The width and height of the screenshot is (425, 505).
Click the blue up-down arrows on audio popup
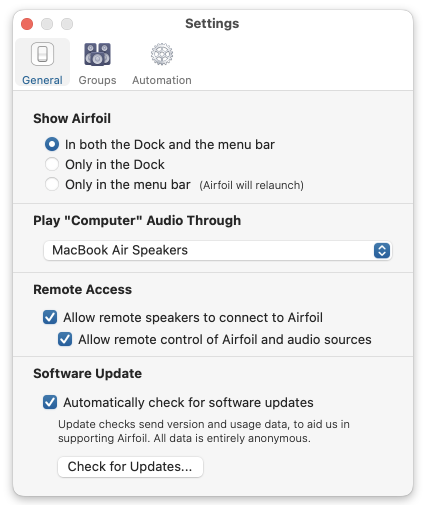tap(382, 250)
